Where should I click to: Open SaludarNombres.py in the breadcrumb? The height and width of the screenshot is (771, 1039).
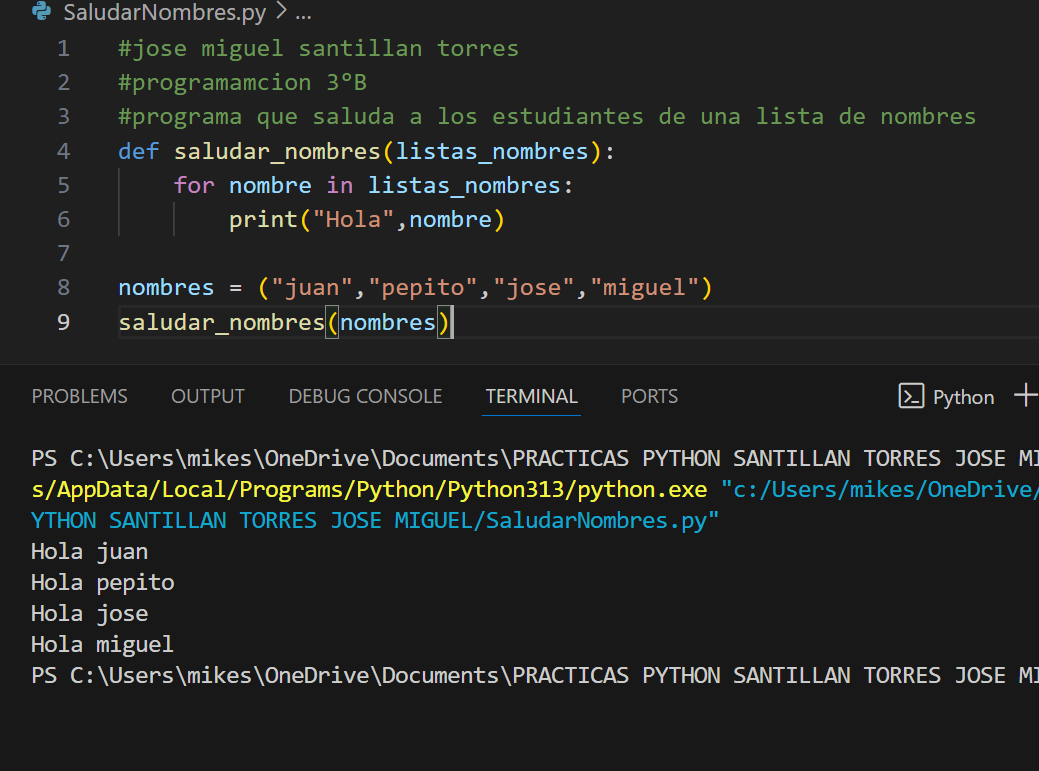tap(164, 12)
